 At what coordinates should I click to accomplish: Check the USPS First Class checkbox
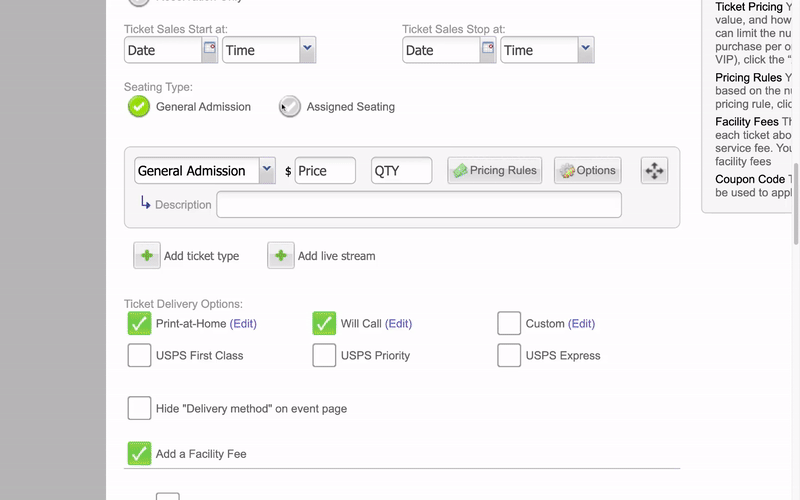point(139,355)
